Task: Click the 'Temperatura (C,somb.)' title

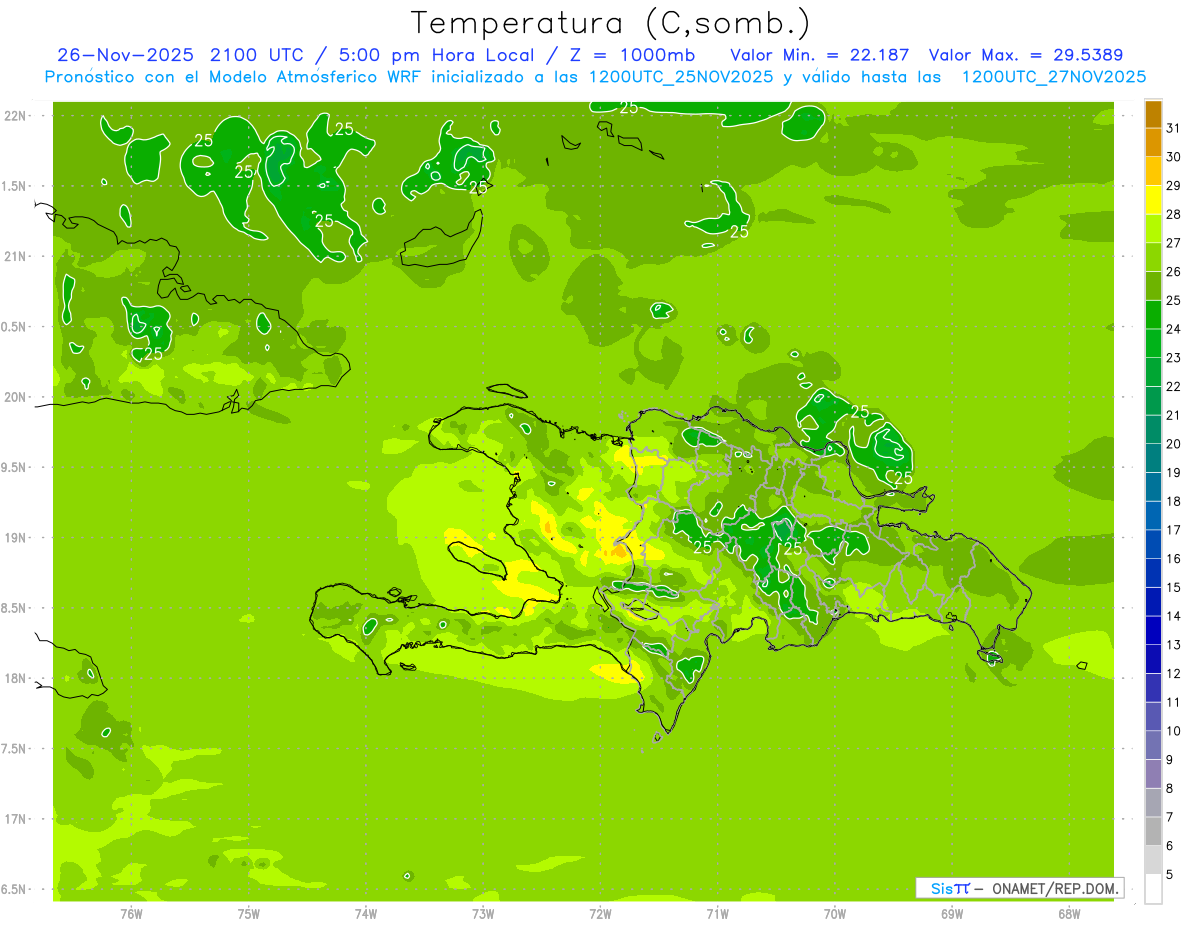Action: click(610, 23)
